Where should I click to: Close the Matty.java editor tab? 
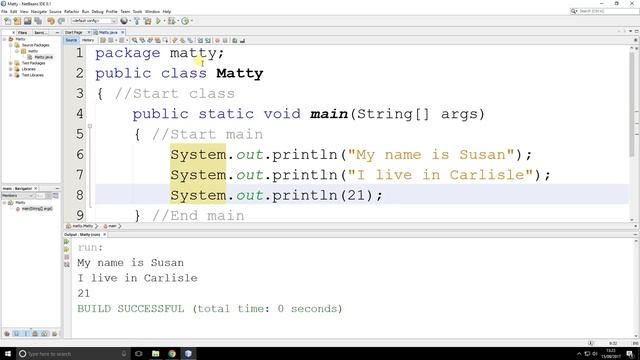(x=122, y=32)
